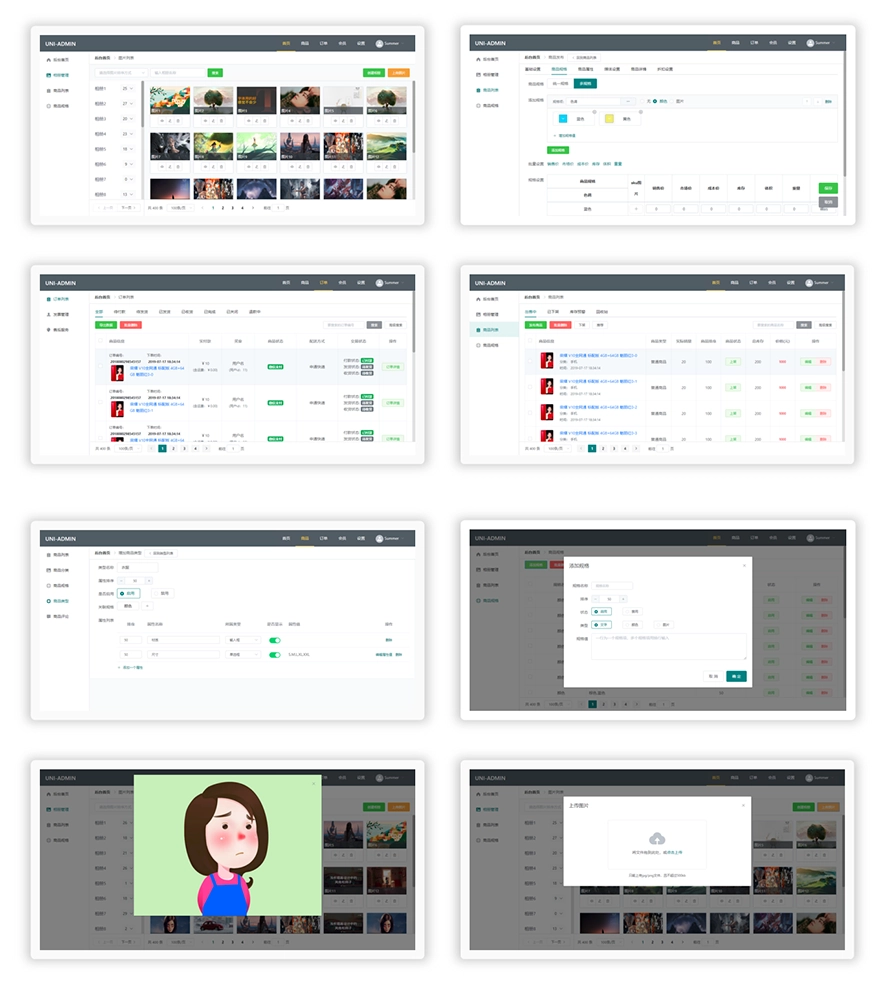Expand the album 3 dropdown showing 20
Image resolution: width=880 pixels, height=990 pixels.
click(x=128, y=119)
